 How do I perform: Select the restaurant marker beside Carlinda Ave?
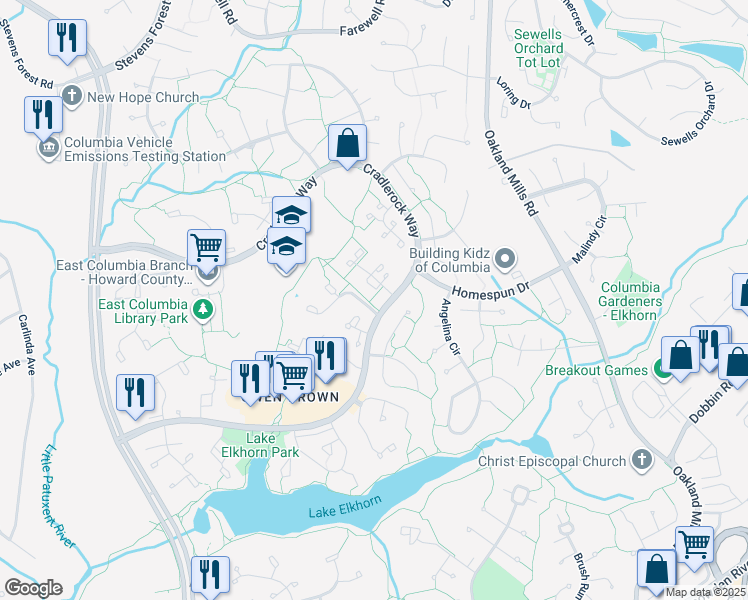135,392
